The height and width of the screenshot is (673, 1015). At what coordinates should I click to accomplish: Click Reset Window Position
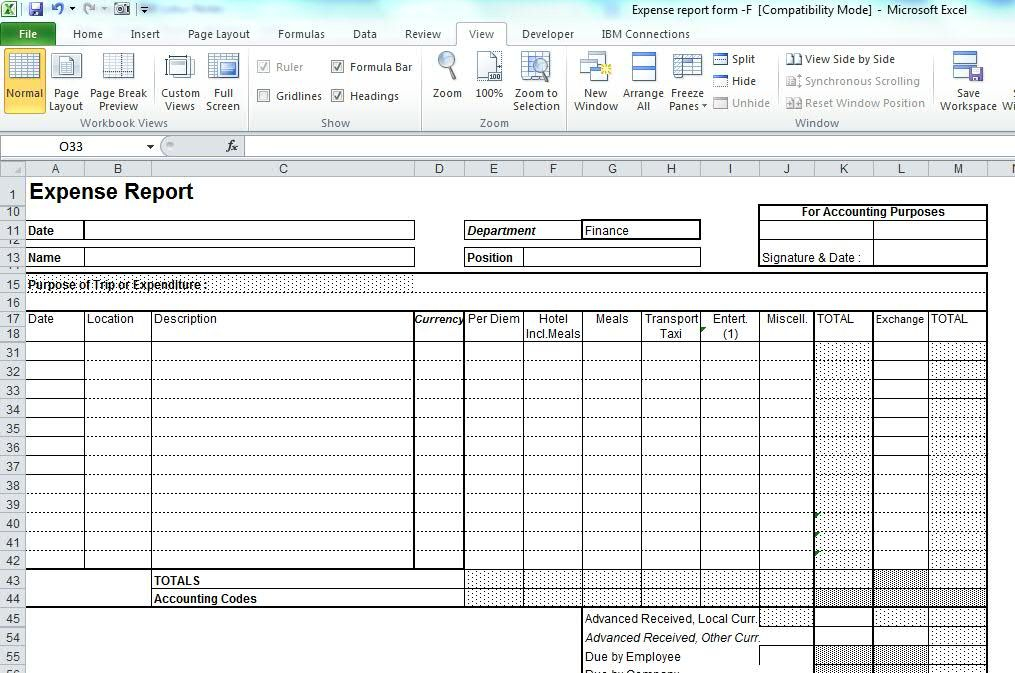(855, 103)
